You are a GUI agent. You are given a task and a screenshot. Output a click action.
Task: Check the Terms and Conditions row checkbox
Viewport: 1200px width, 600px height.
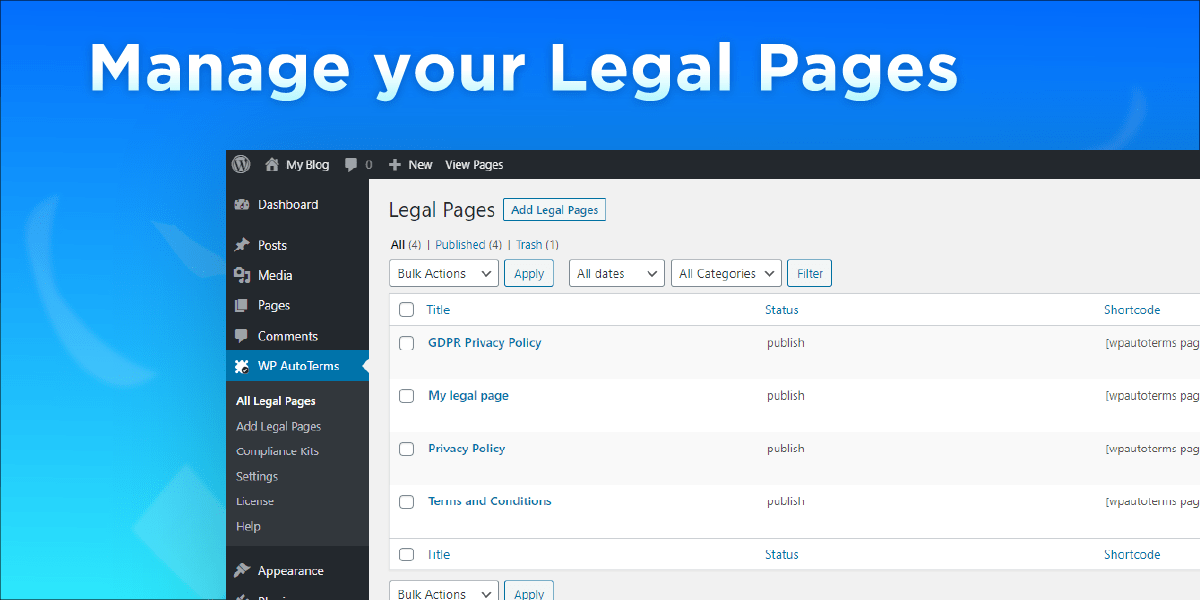click(x=406, y=502)
